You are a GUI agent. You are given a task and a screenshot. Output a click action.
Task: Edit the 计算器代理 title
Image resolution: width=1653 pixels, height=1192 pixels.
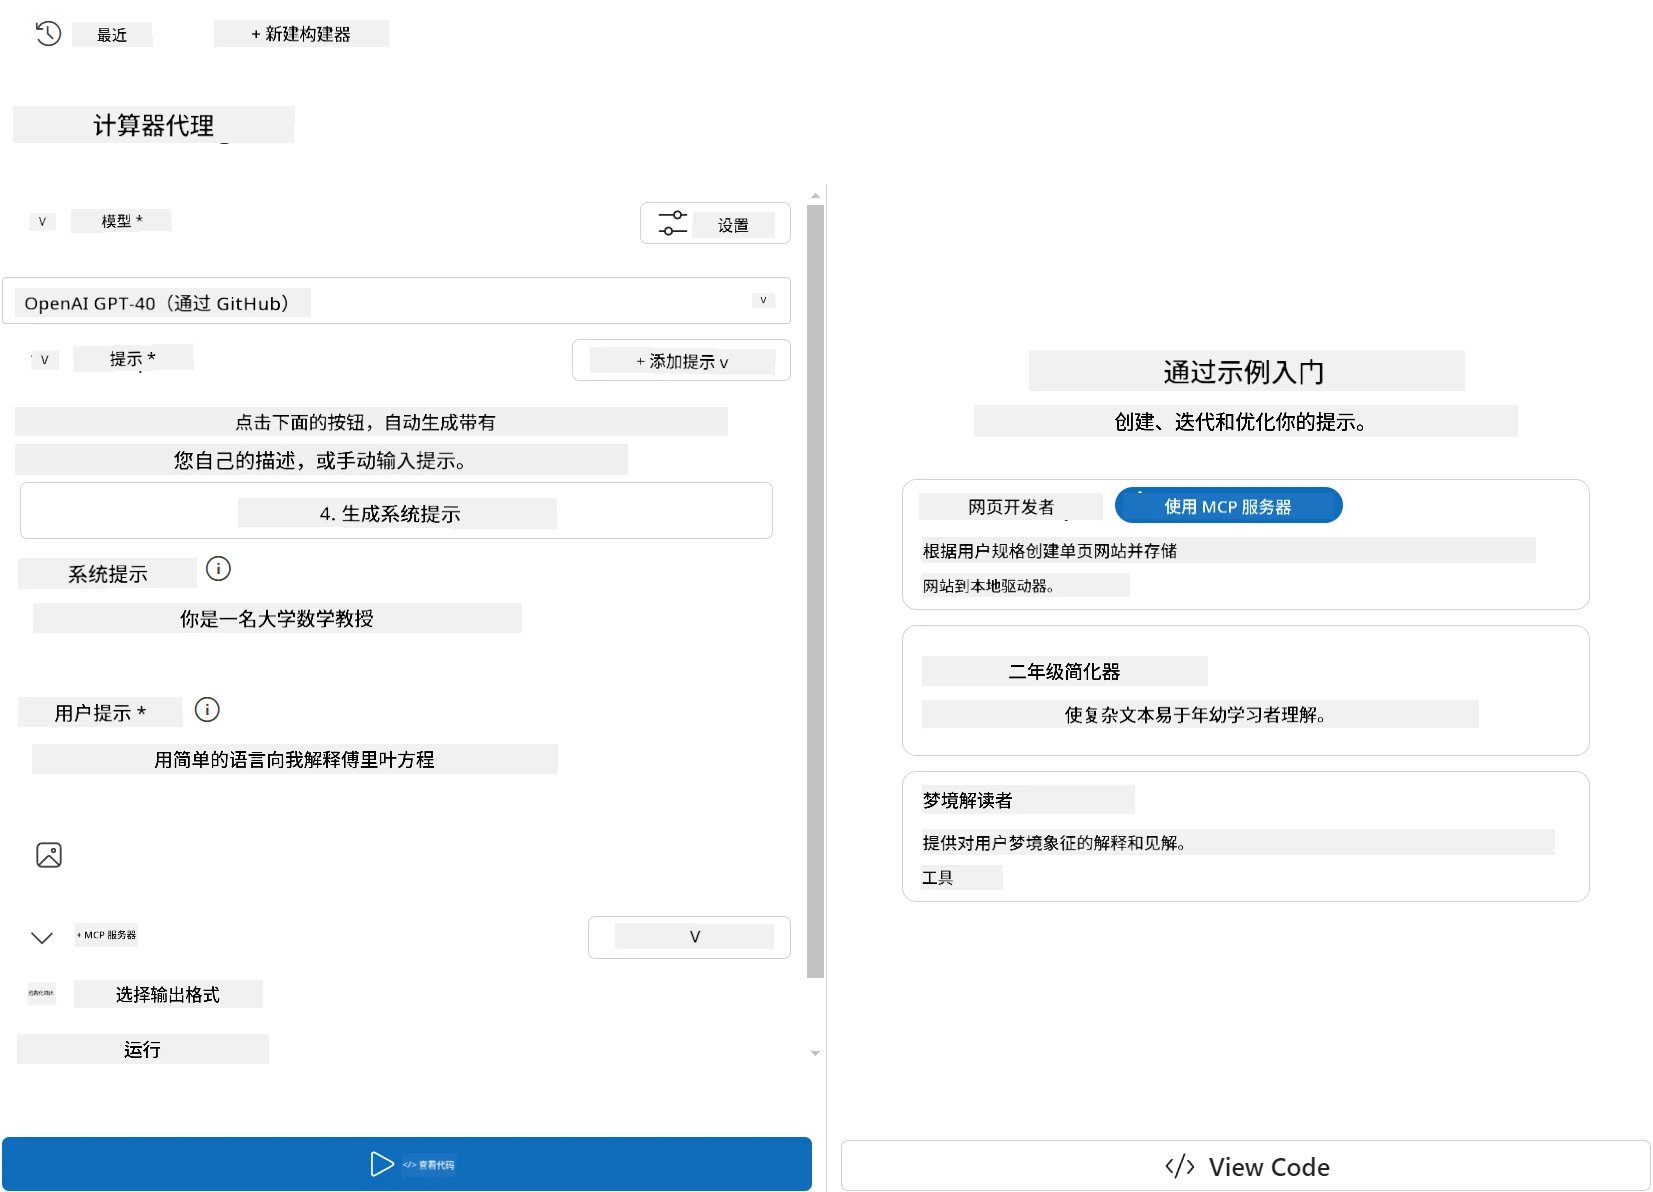(x=154, y=125)
